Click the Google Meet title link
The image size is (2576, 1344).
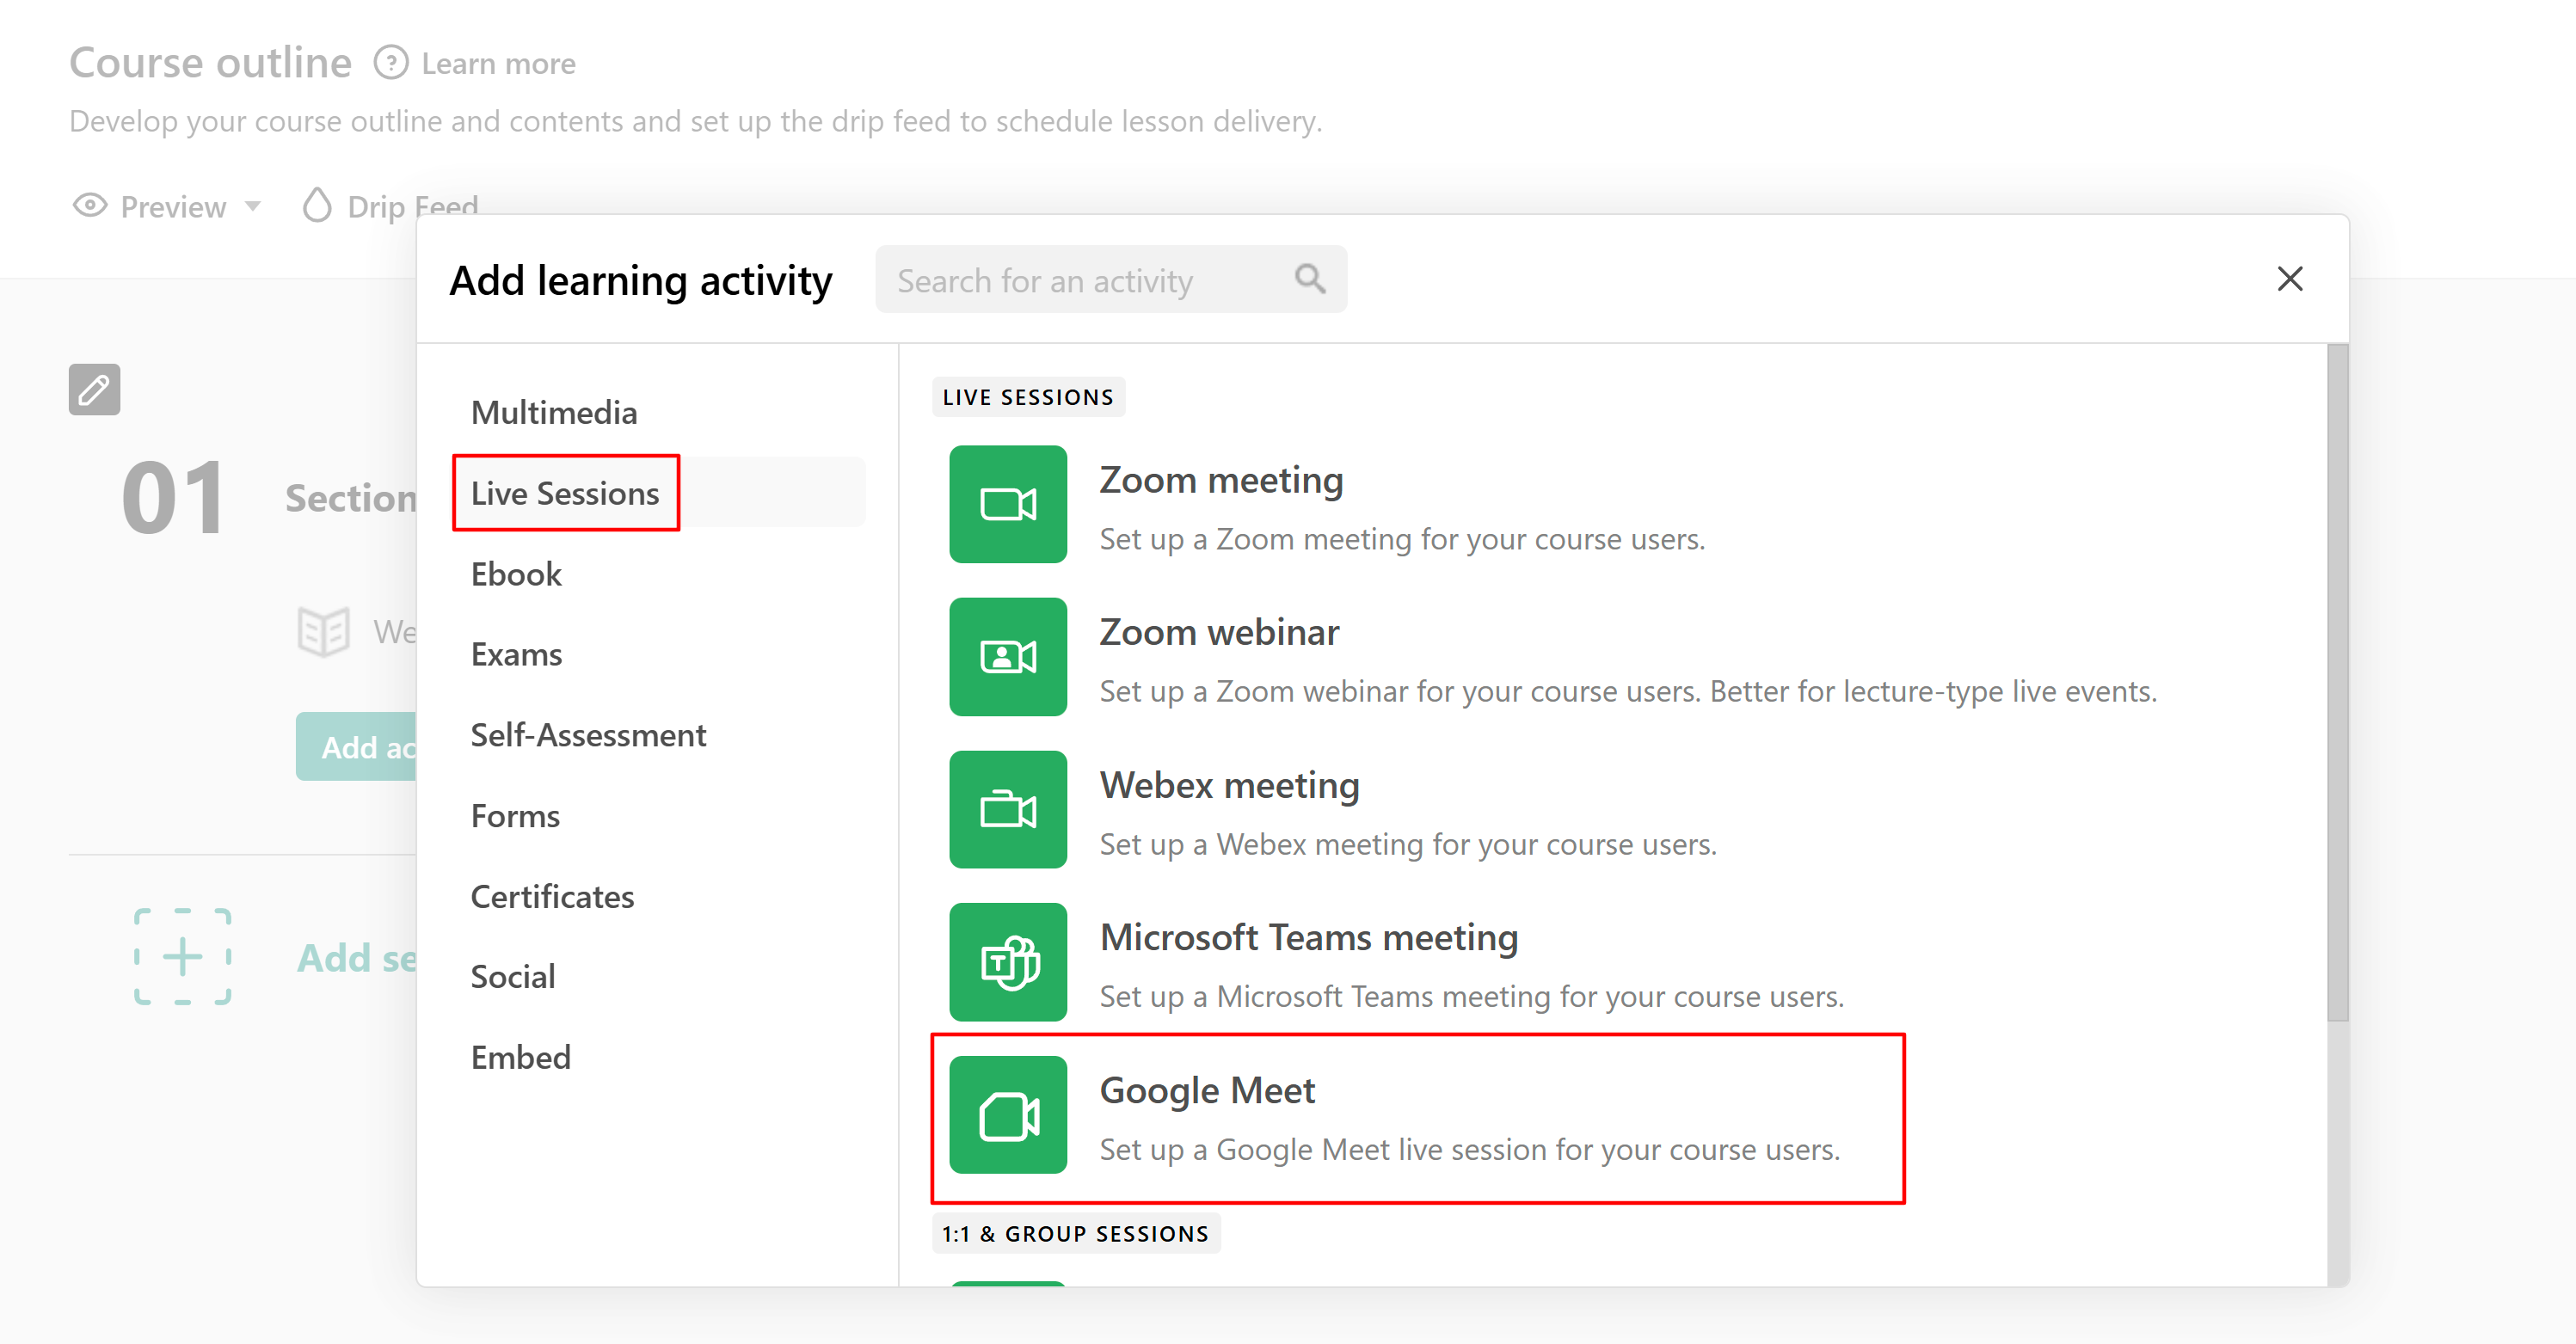point(1207,1090)
